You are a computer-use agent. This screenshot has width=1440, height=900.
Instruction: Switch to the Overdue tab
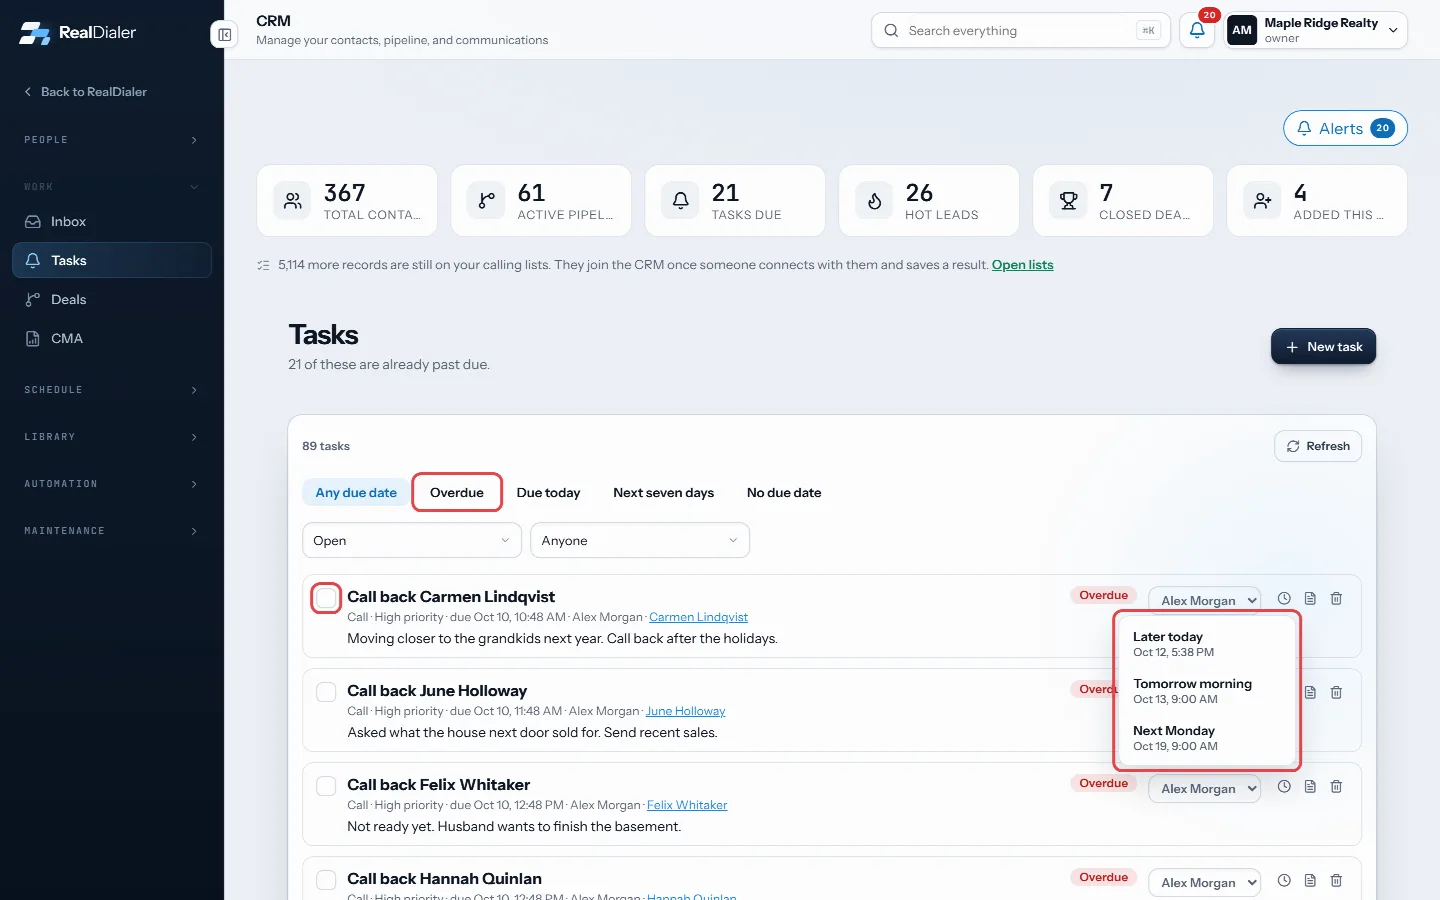457,492
